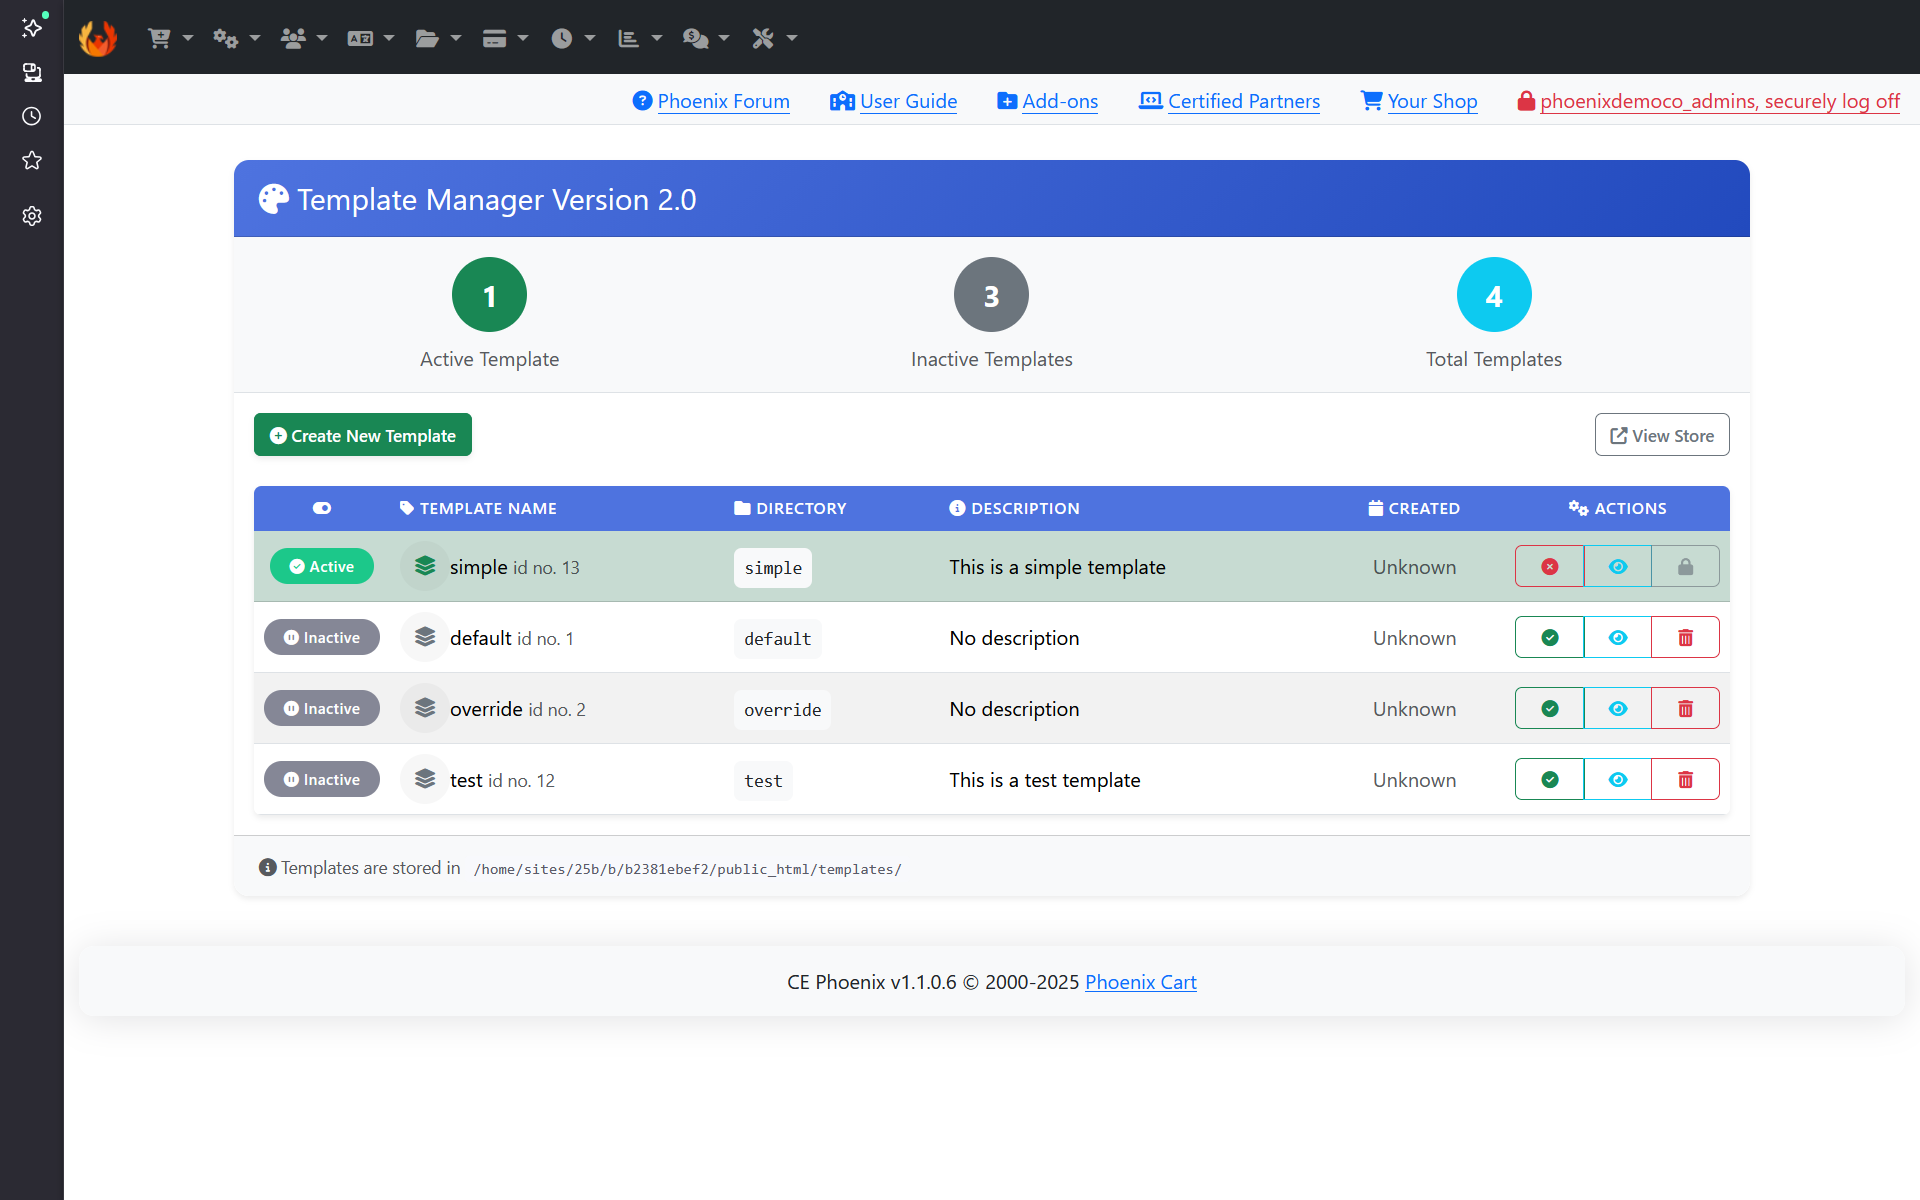Open the chart reports menu icon
The image size is (1920, 1200).
tap(628, 38)
